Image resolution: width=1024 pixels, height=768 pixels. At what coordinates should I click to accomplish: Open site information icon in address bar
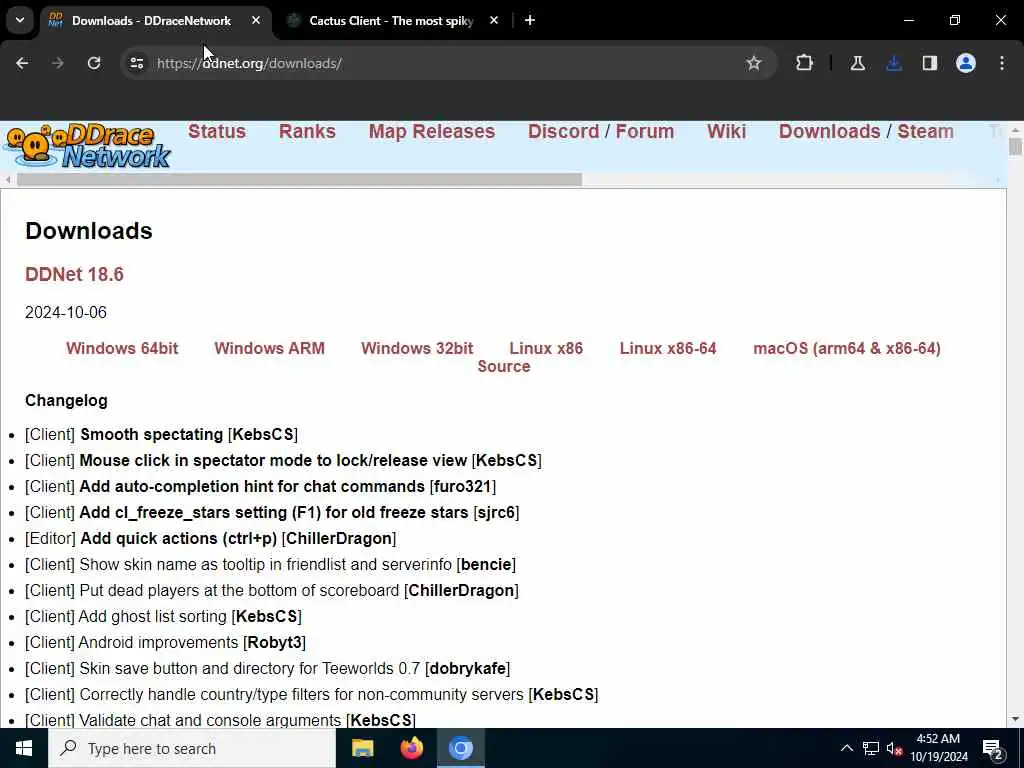[x=136, y=63]
